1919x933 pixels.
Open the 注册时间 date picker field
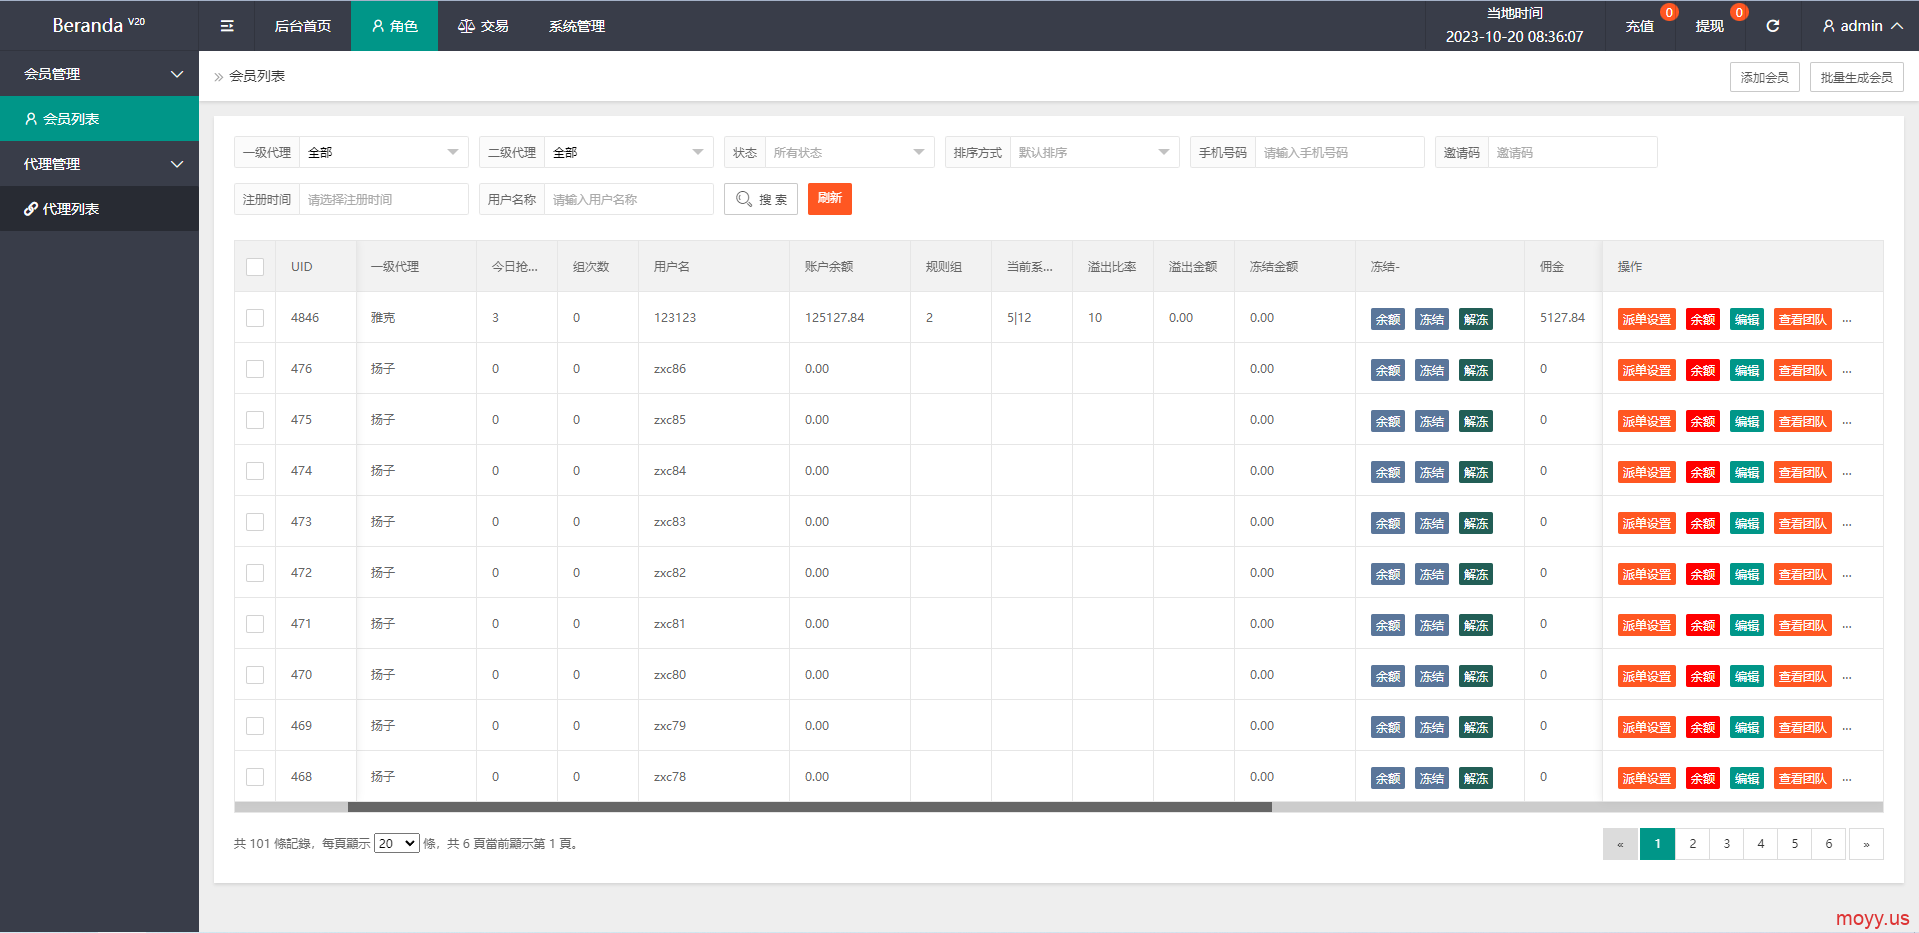tap(383, 199)
